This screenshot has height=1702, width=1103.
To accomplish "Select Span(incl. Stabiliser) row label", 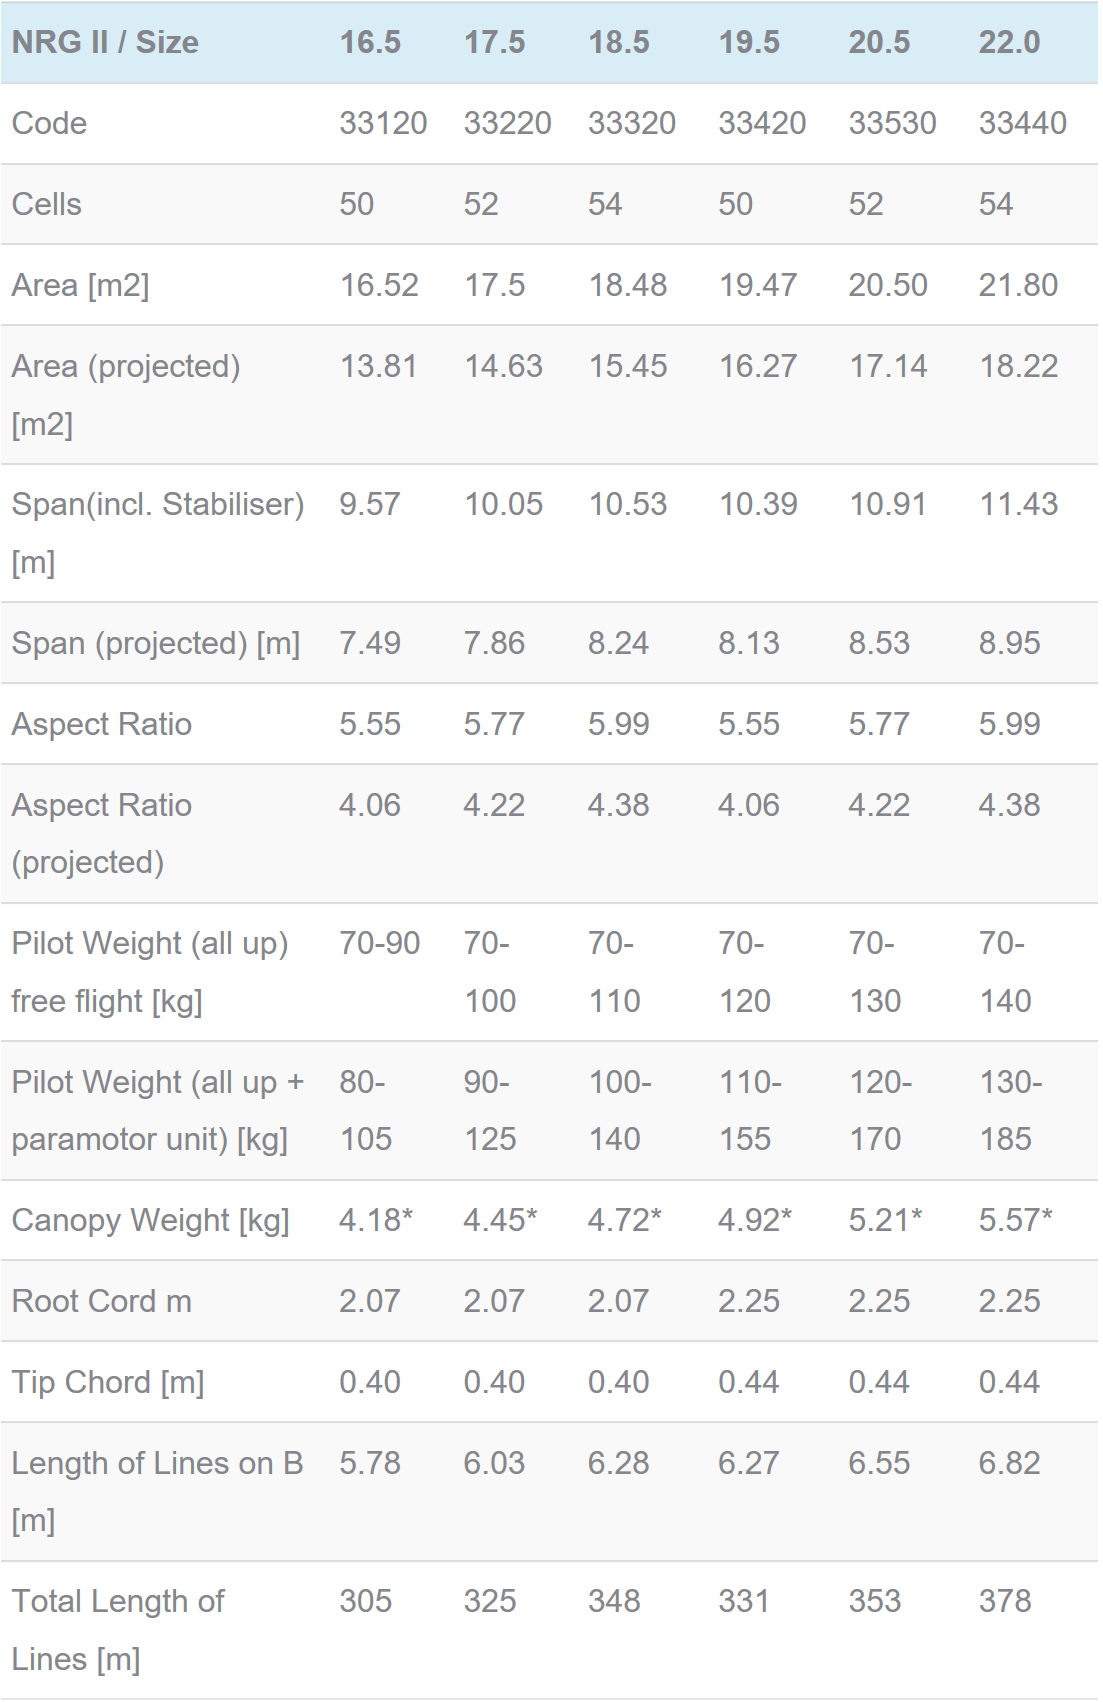I will tap(158, 533).
